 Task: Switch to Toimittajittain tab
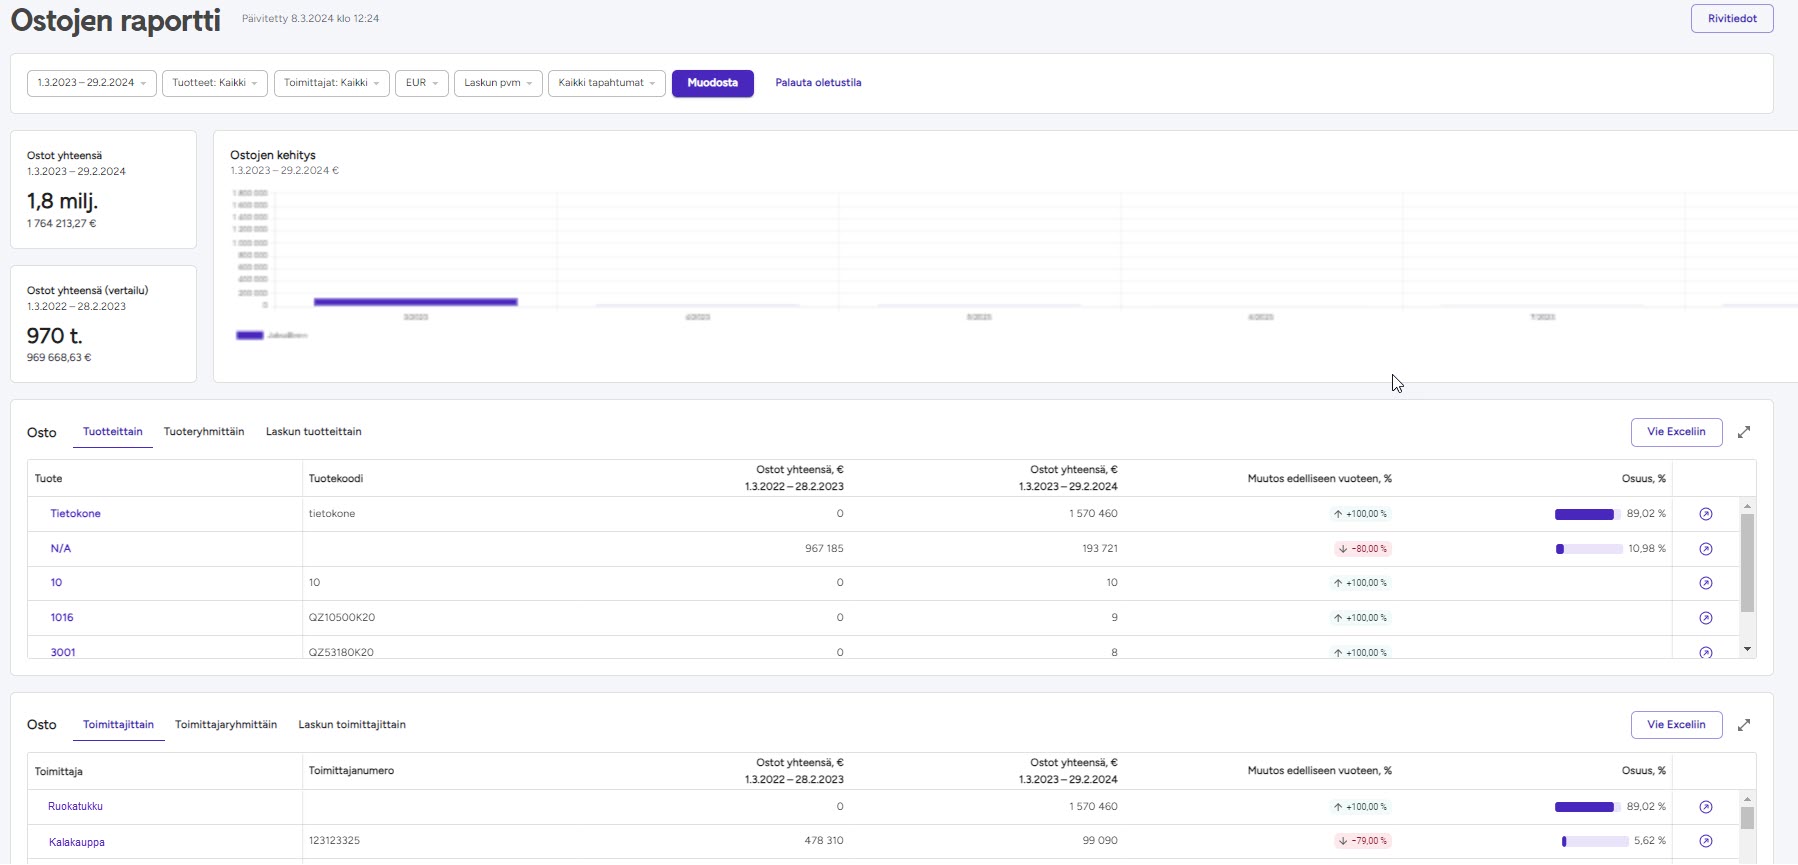tap(118, 725)
